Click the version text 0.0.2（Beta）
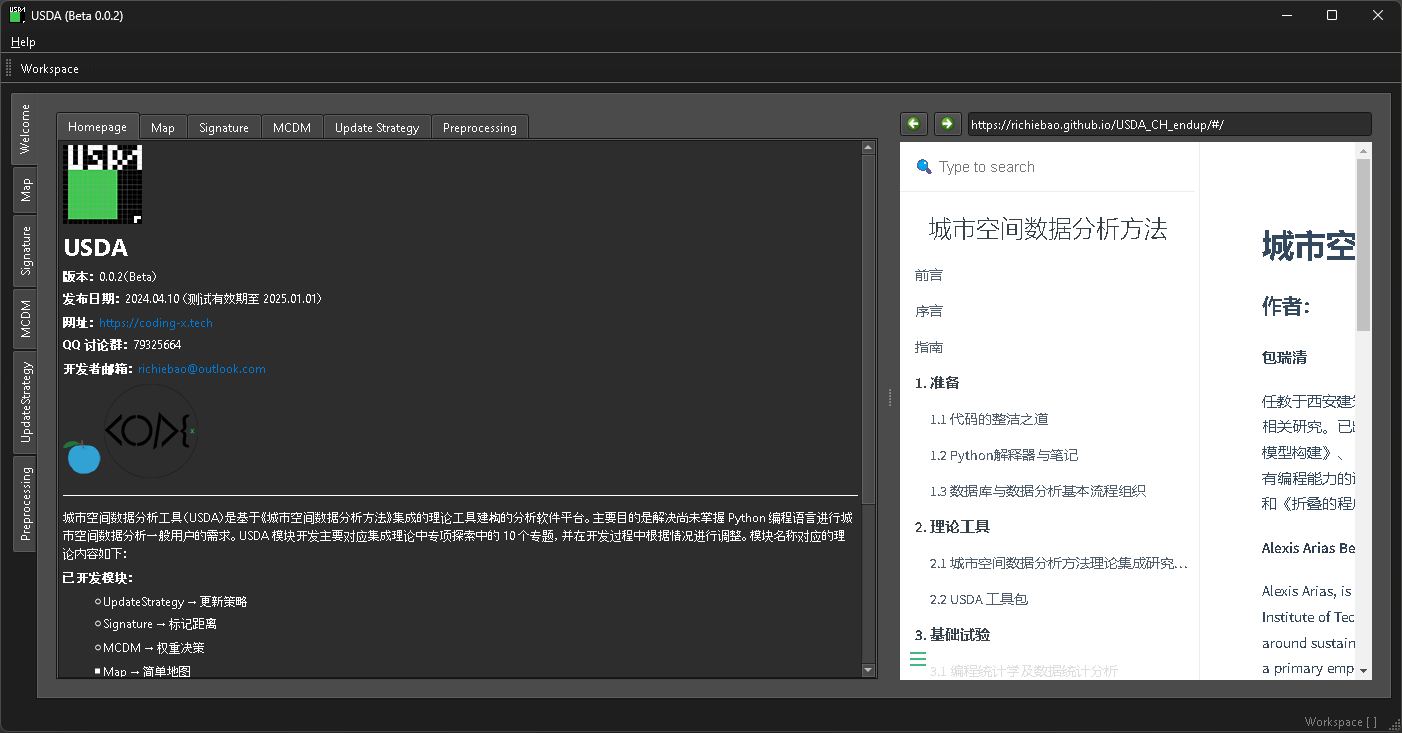The height and width of the screenshot is (733, 1402). tap(128, 277)
